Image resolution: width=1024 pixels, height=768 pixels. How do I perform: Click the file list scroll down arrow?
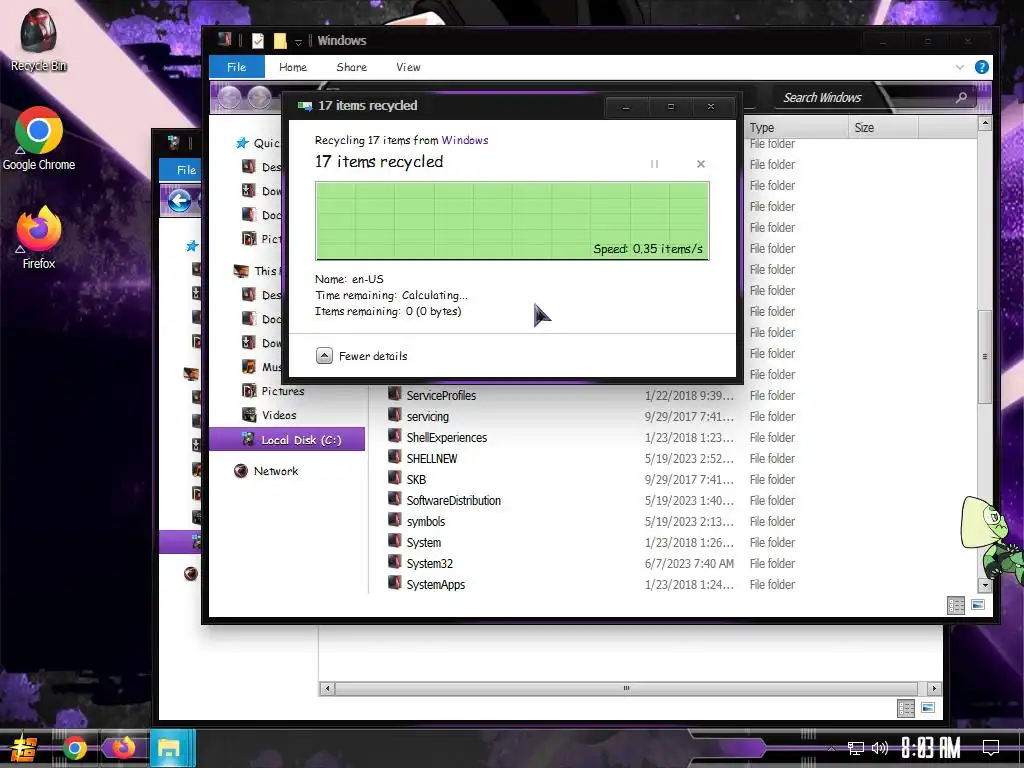[x=985, y=586]
